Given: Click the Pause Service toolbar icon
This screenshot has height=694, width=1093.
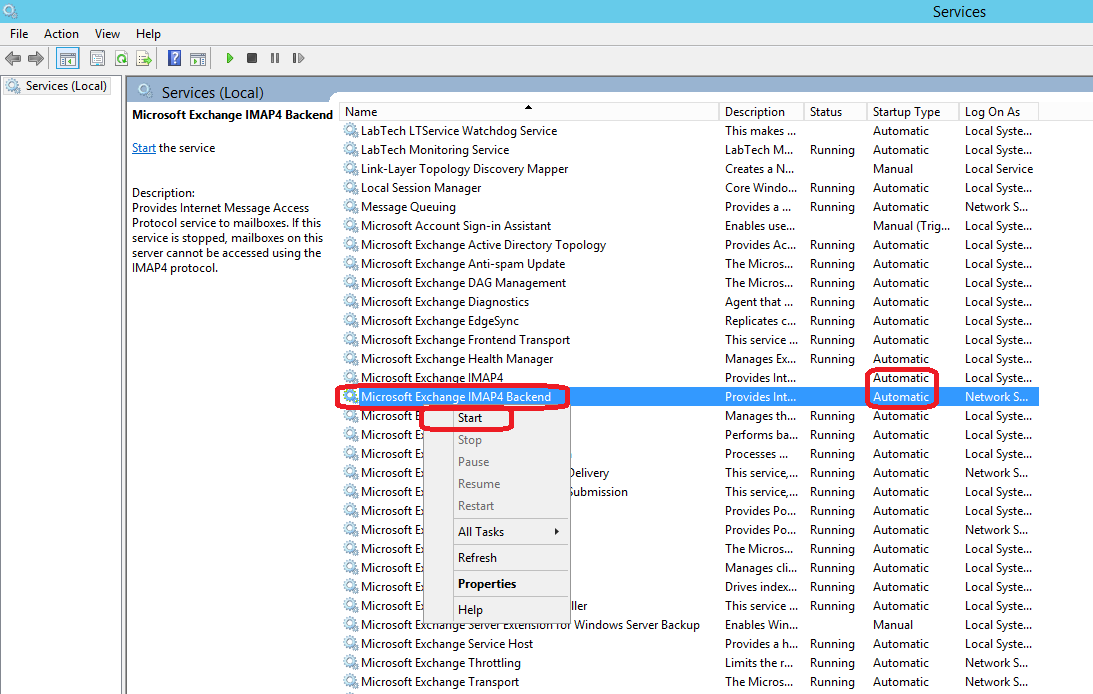Looking at the screenshot, I should click(275, 59).
